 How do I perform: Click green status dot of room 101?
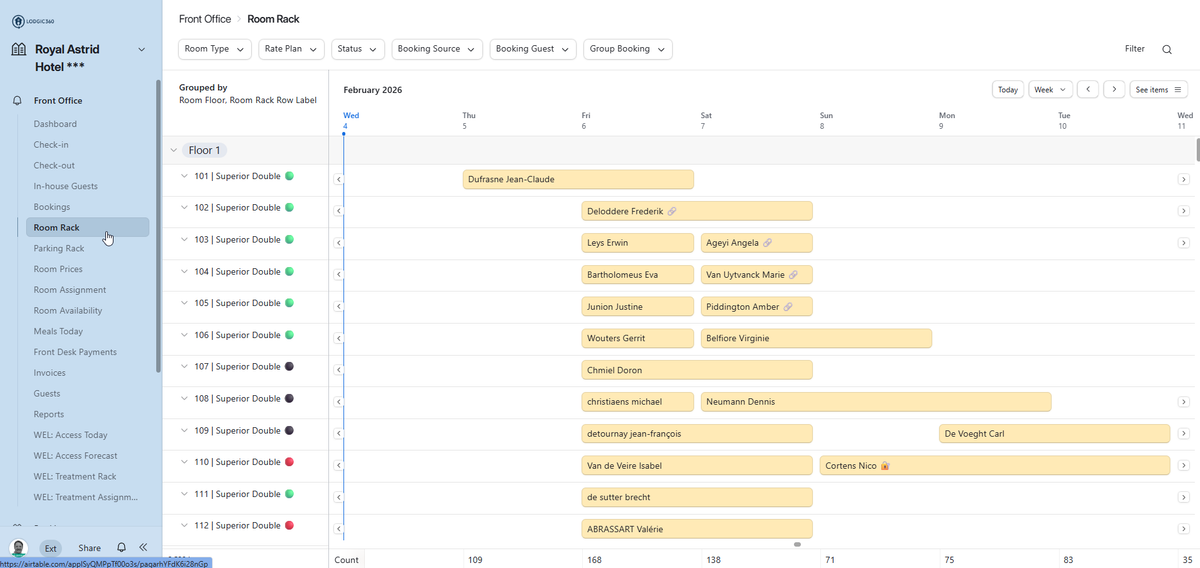(x=289, y=176)
